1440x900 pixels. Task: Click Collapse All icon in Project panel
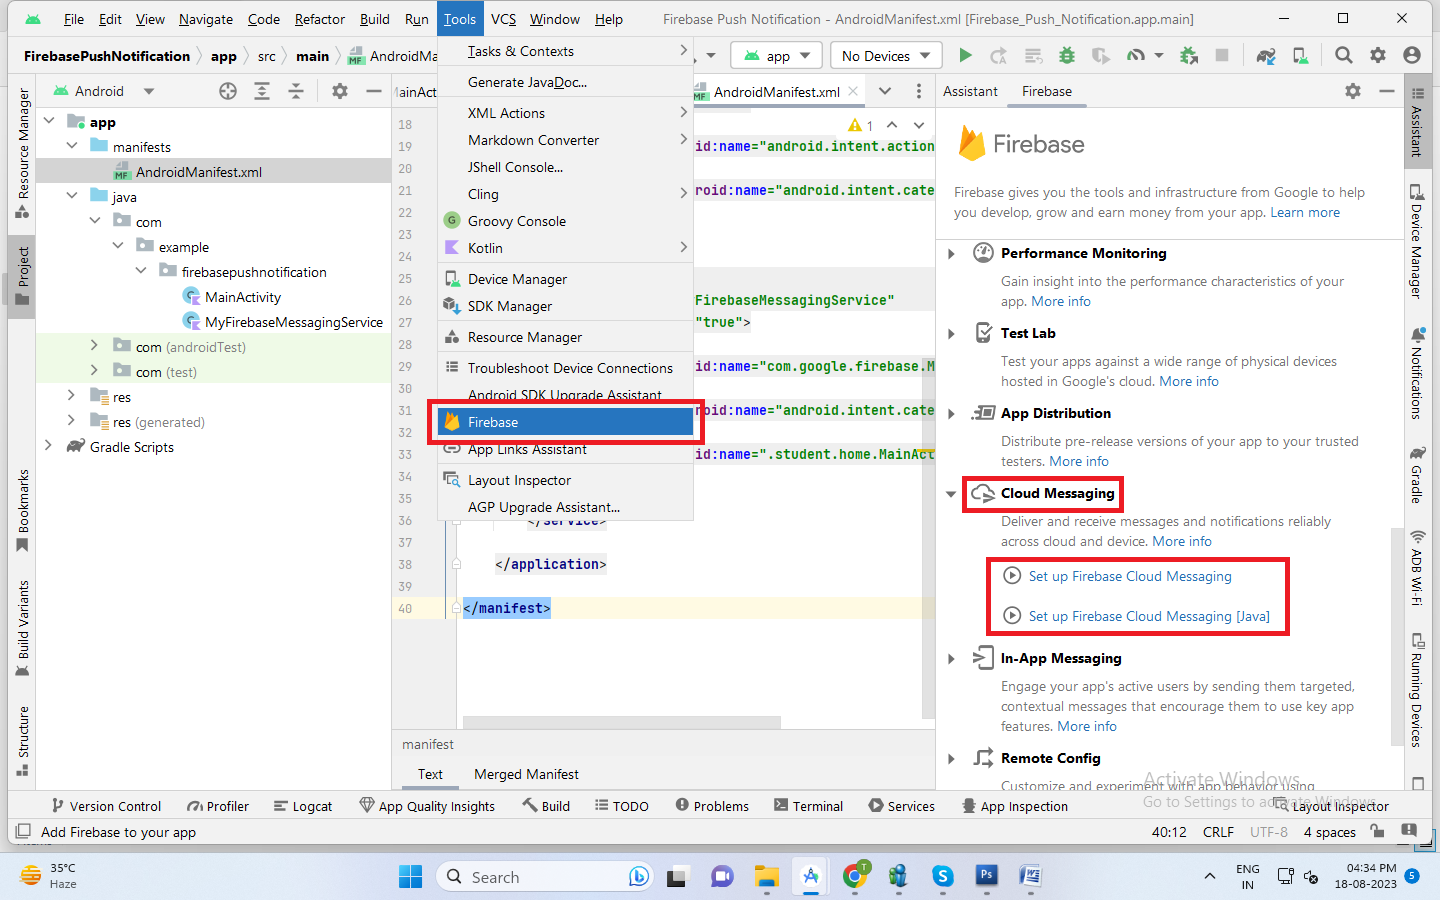click(x=296, y=91)
